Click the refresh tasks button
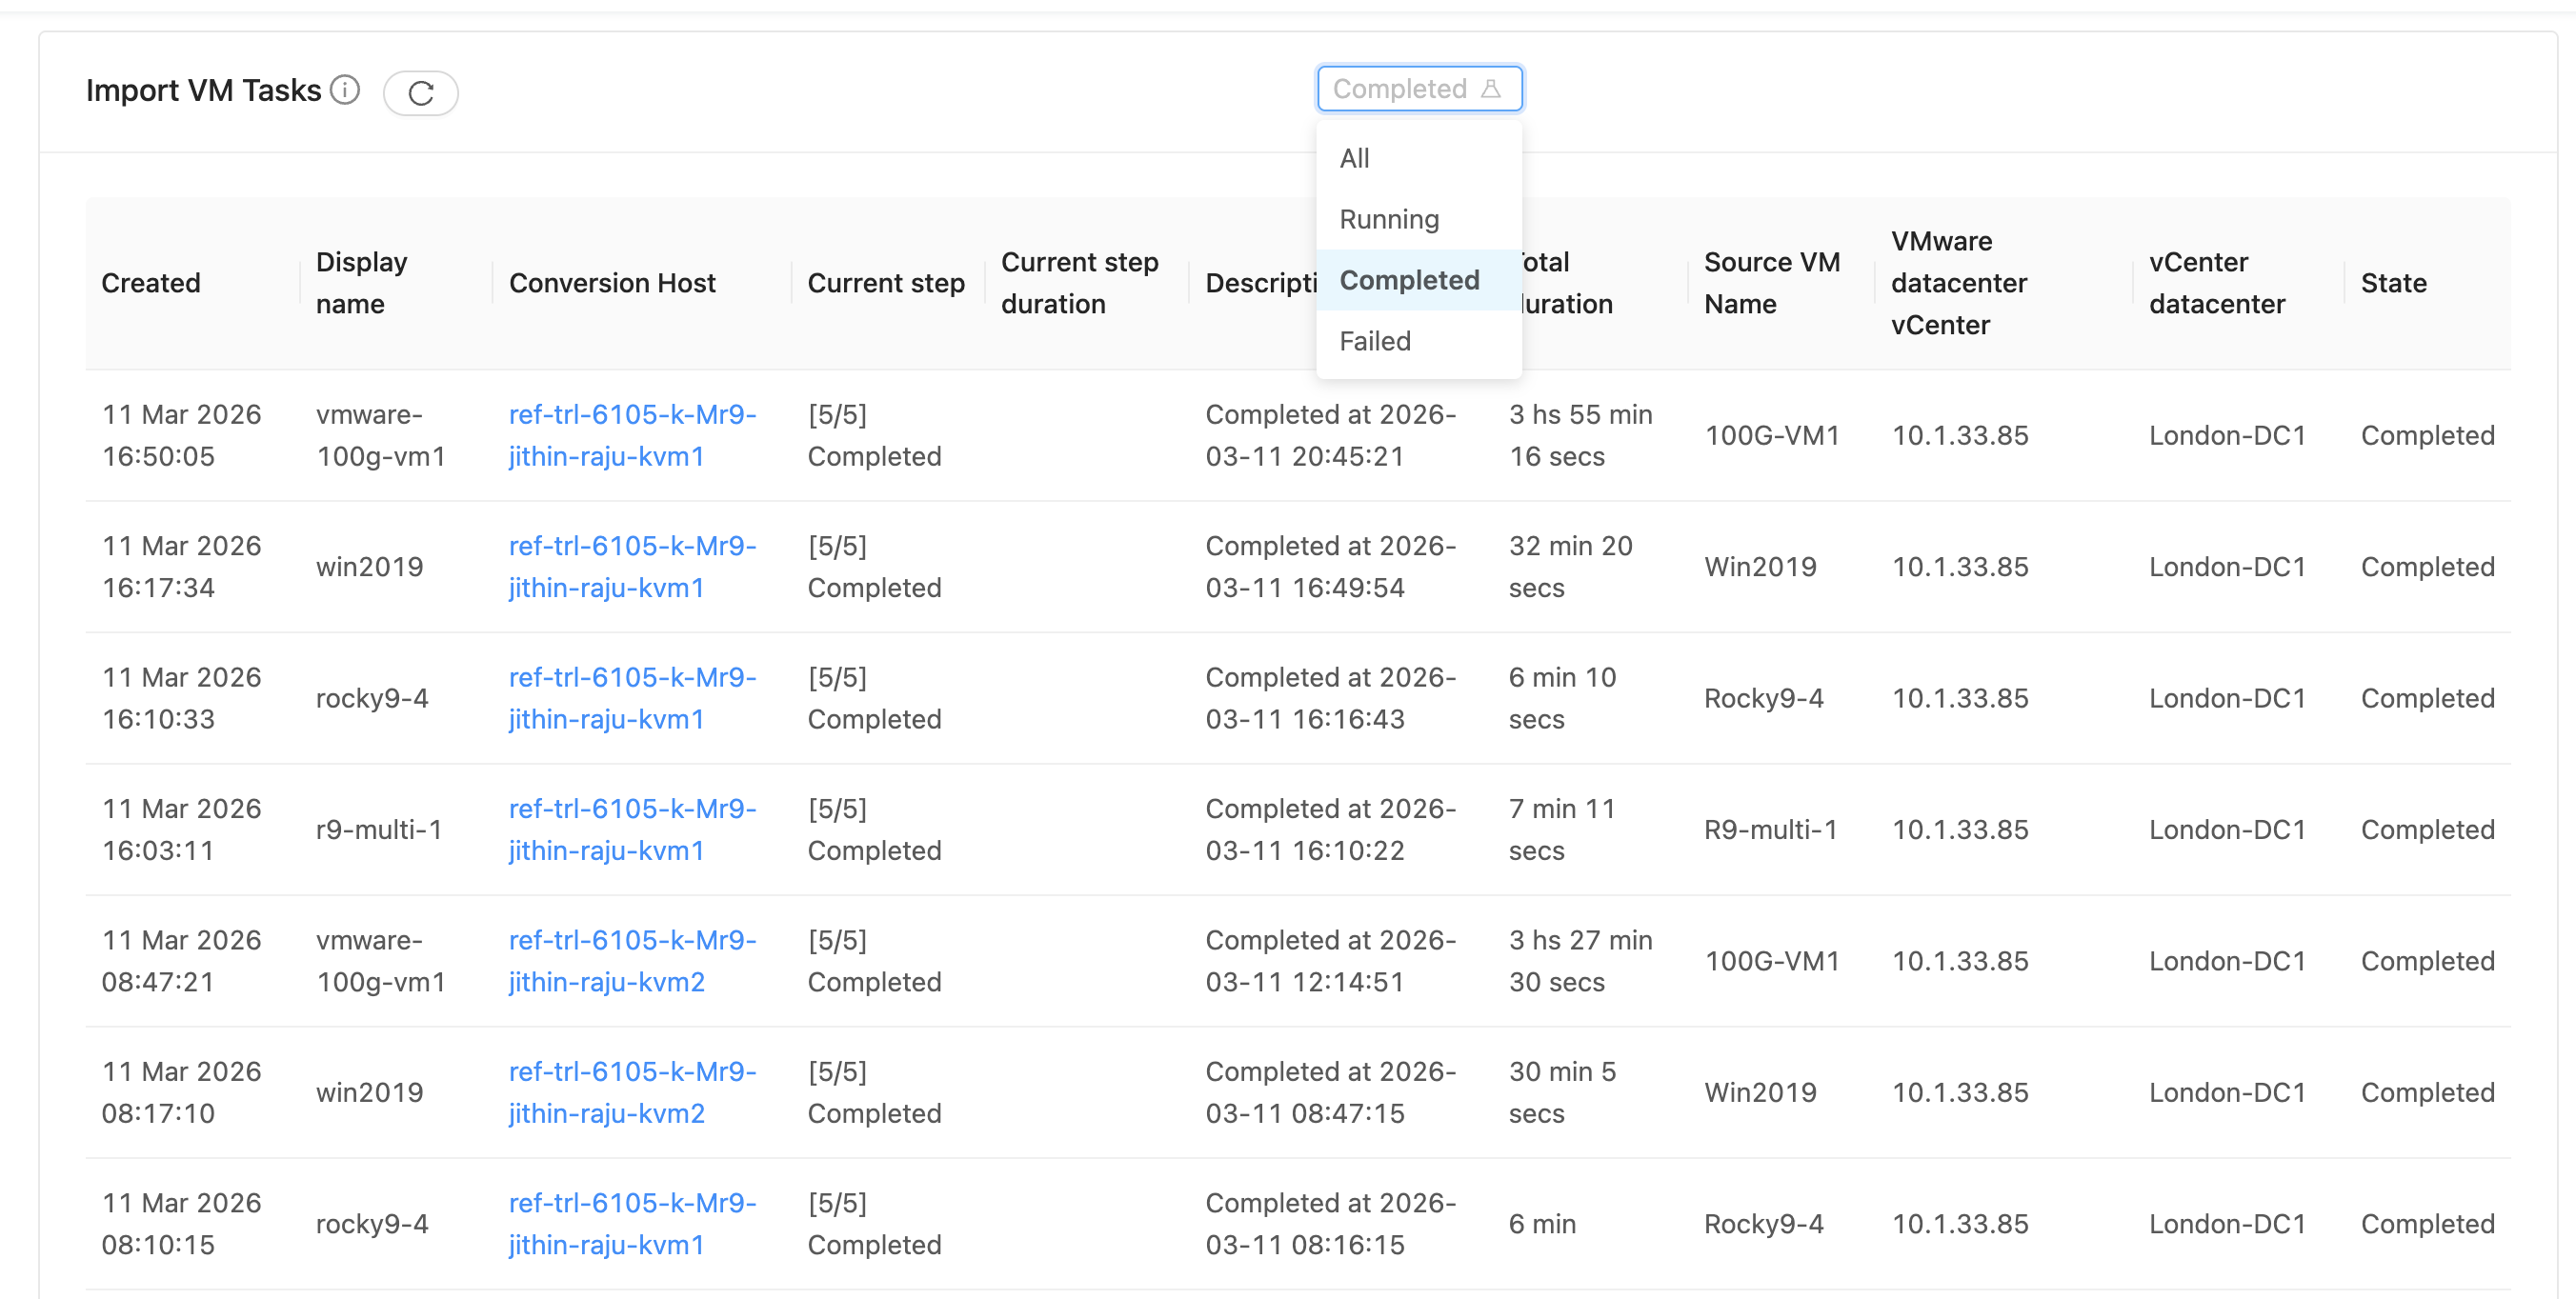The width and height of the screenshot is (2576, 1299). click(x=420, y=93)
